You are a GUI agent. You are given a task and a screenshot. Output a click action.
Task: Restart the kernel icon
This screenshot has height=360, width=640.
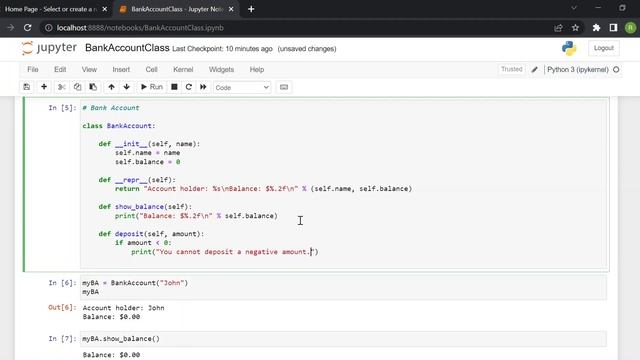click(189, 87)
